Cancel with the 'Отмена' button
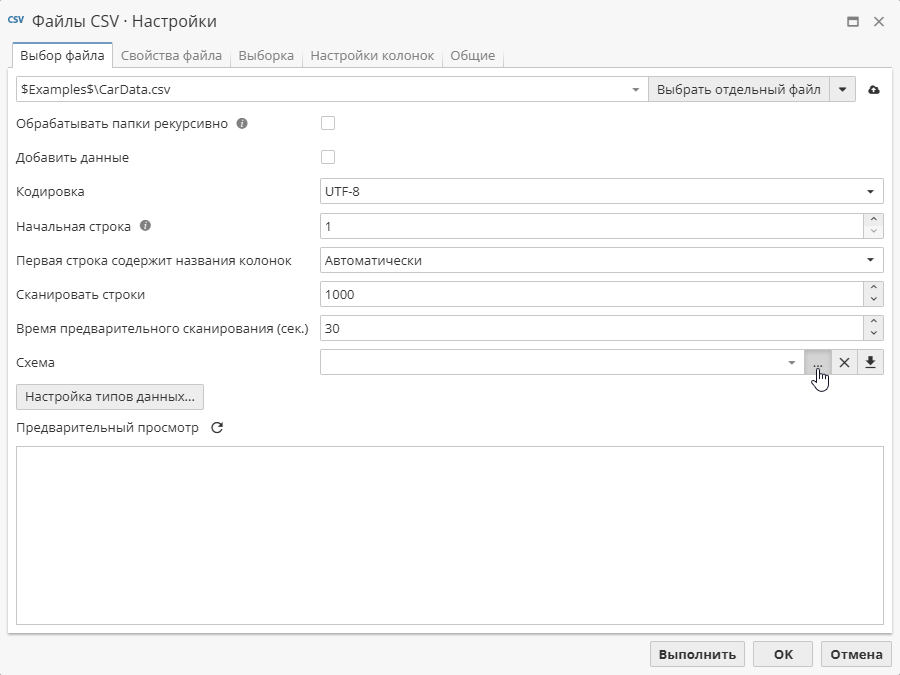Screen dimensions: 900x675 pos(856,654)
